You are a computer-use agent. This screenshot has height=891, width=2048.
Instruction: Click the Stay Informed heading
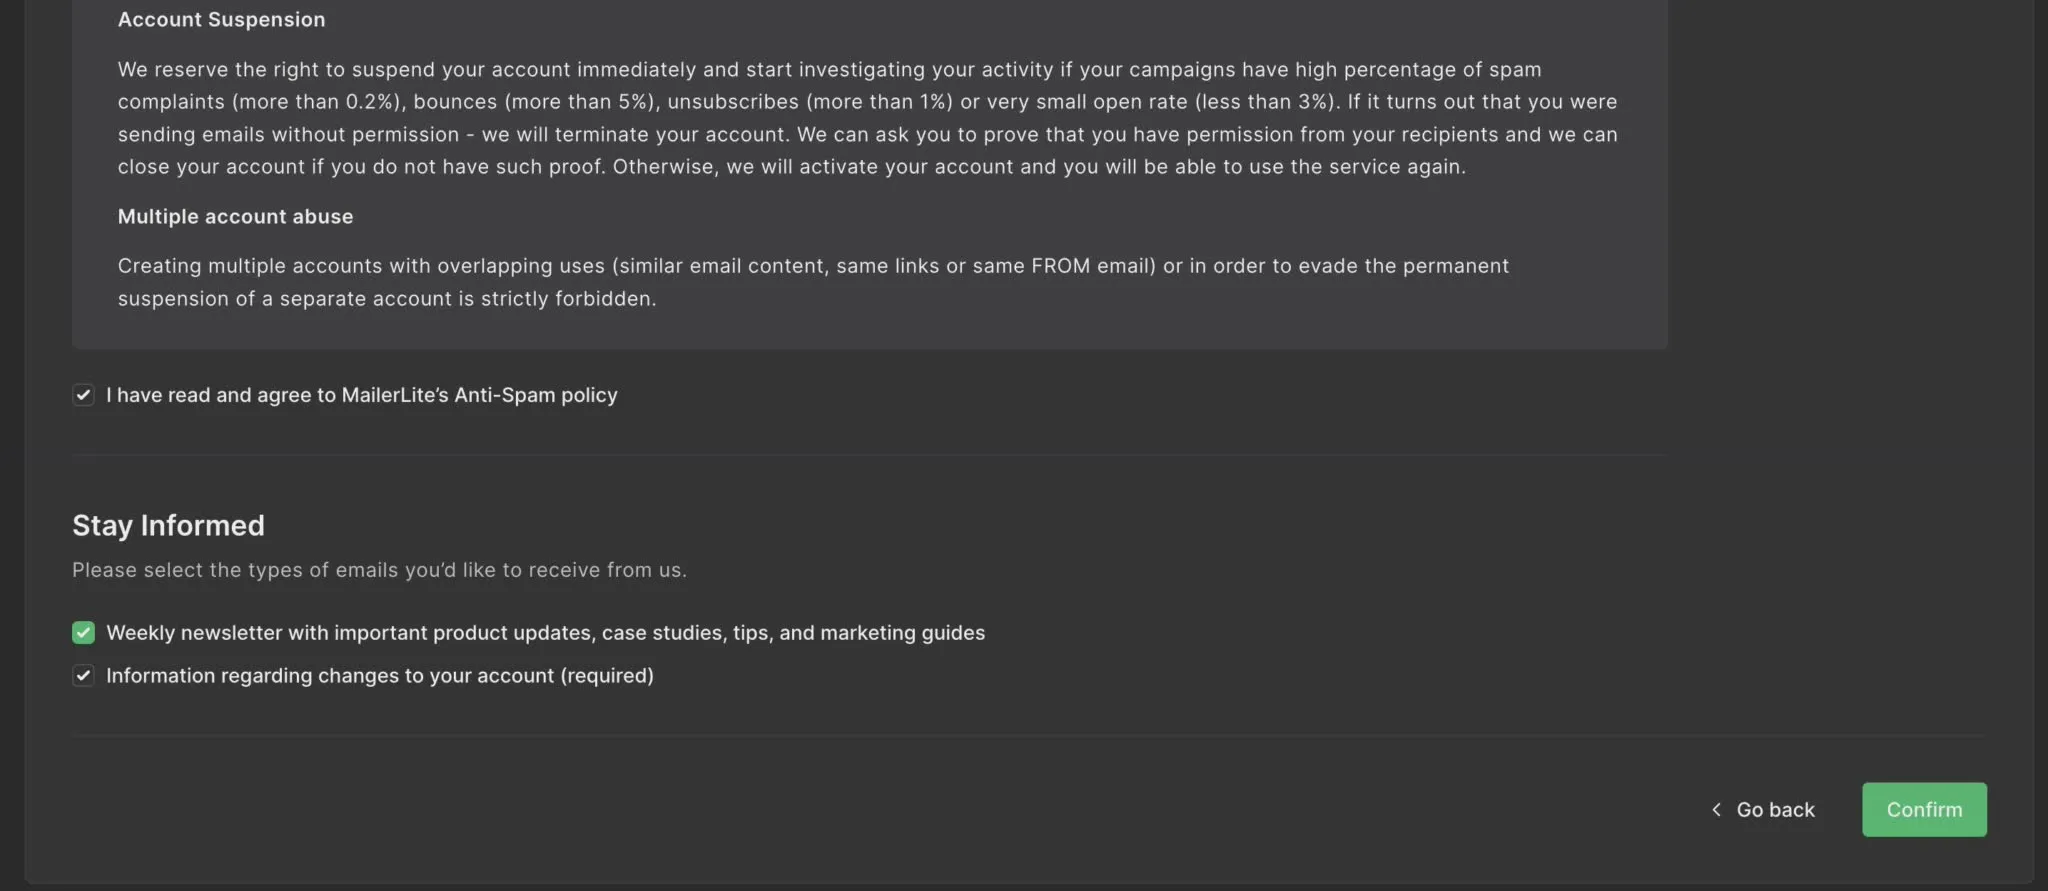(168, 525)
